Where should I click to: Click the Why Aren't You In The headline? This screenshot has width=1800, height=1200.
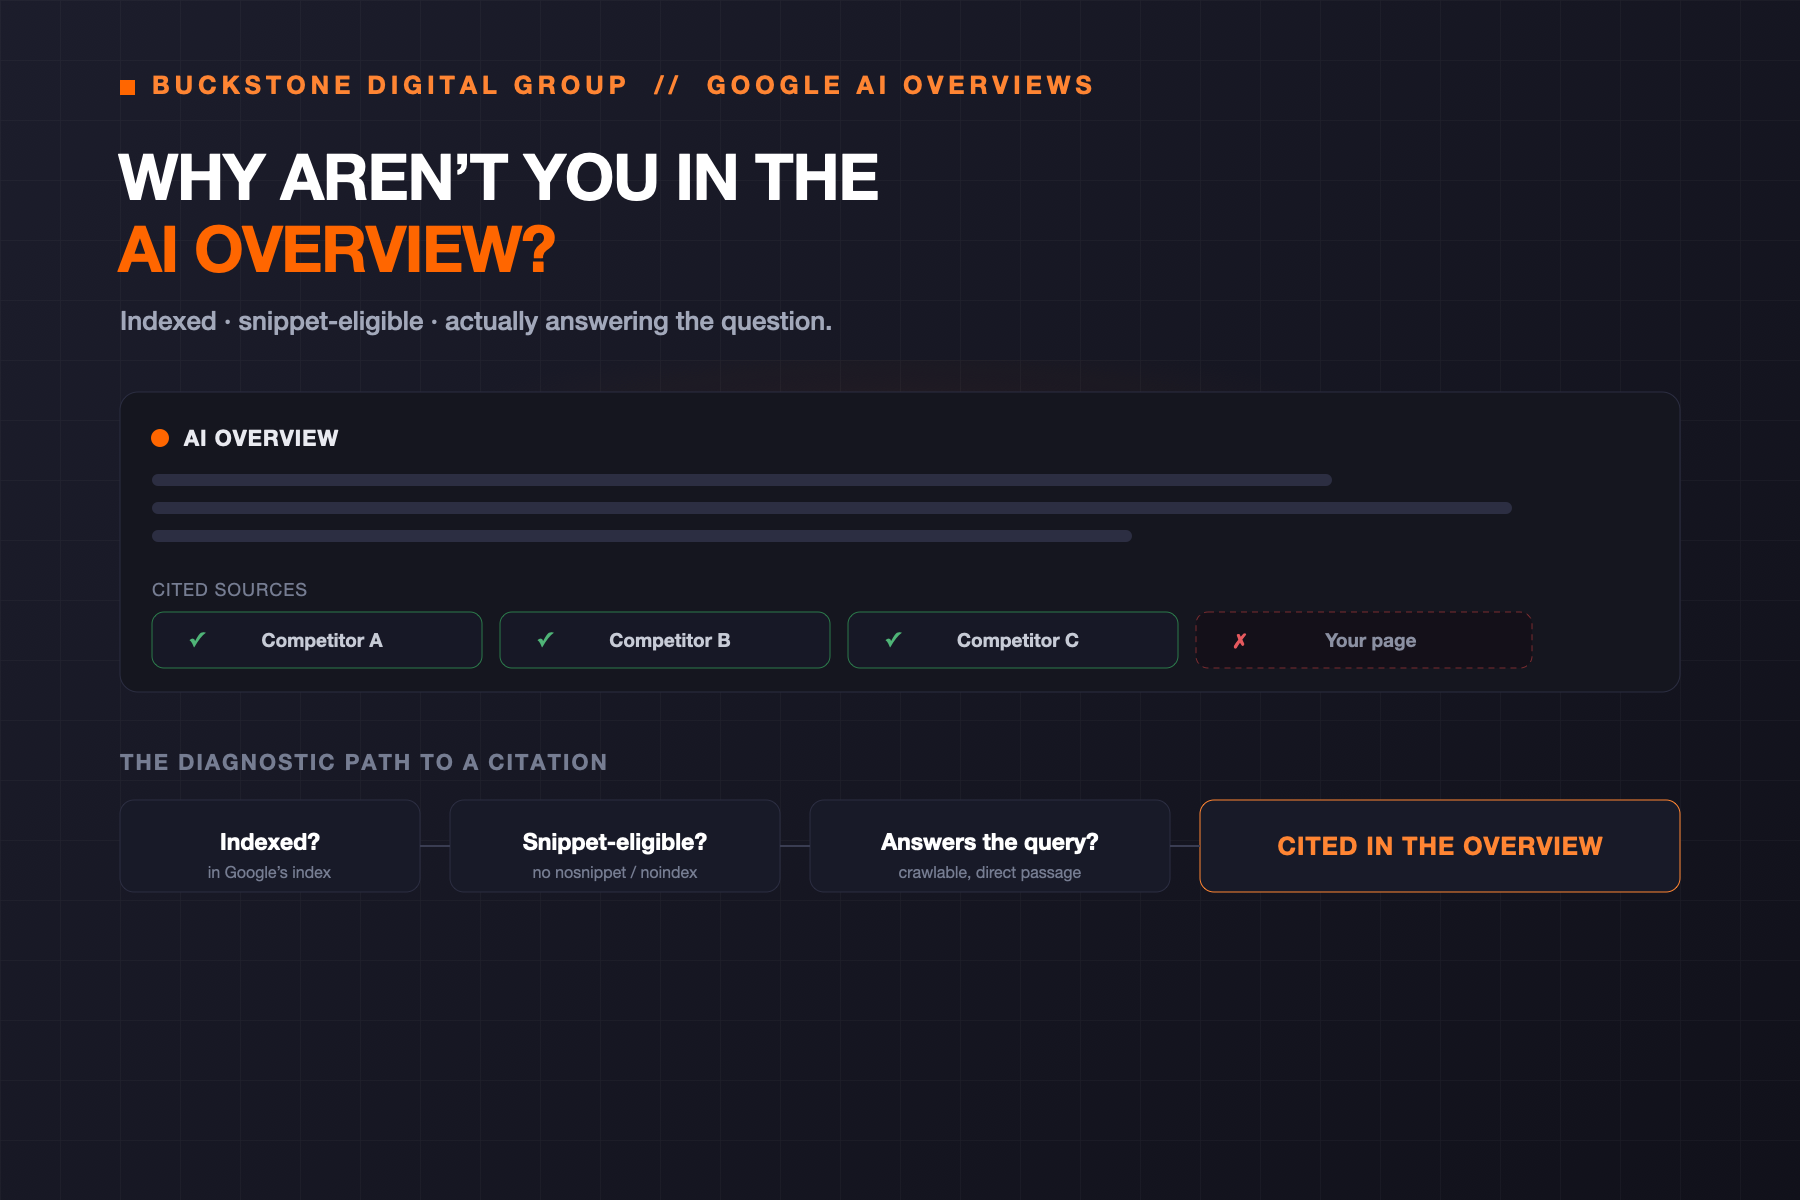click(x=498, y=178)
